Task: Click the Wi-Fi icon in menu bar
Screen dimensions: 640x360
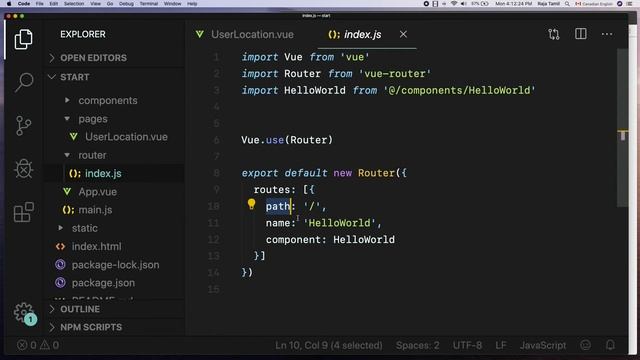Action: (454, 4)
